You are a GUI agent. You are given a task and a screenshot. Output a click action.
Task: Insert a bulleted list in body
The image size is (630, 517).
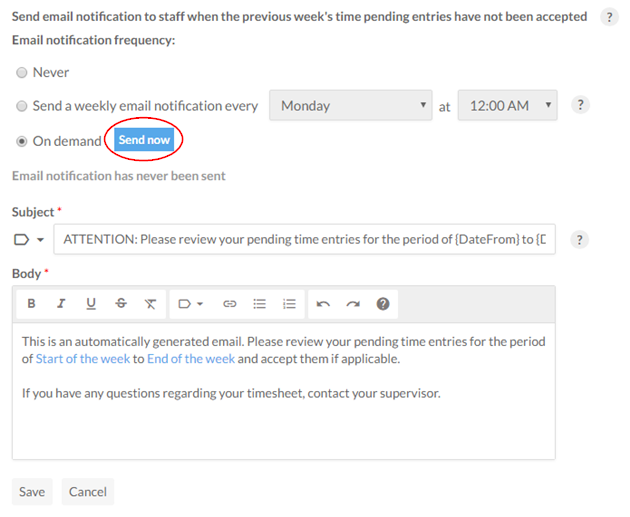pyautogui.click(x=259, y=303)
